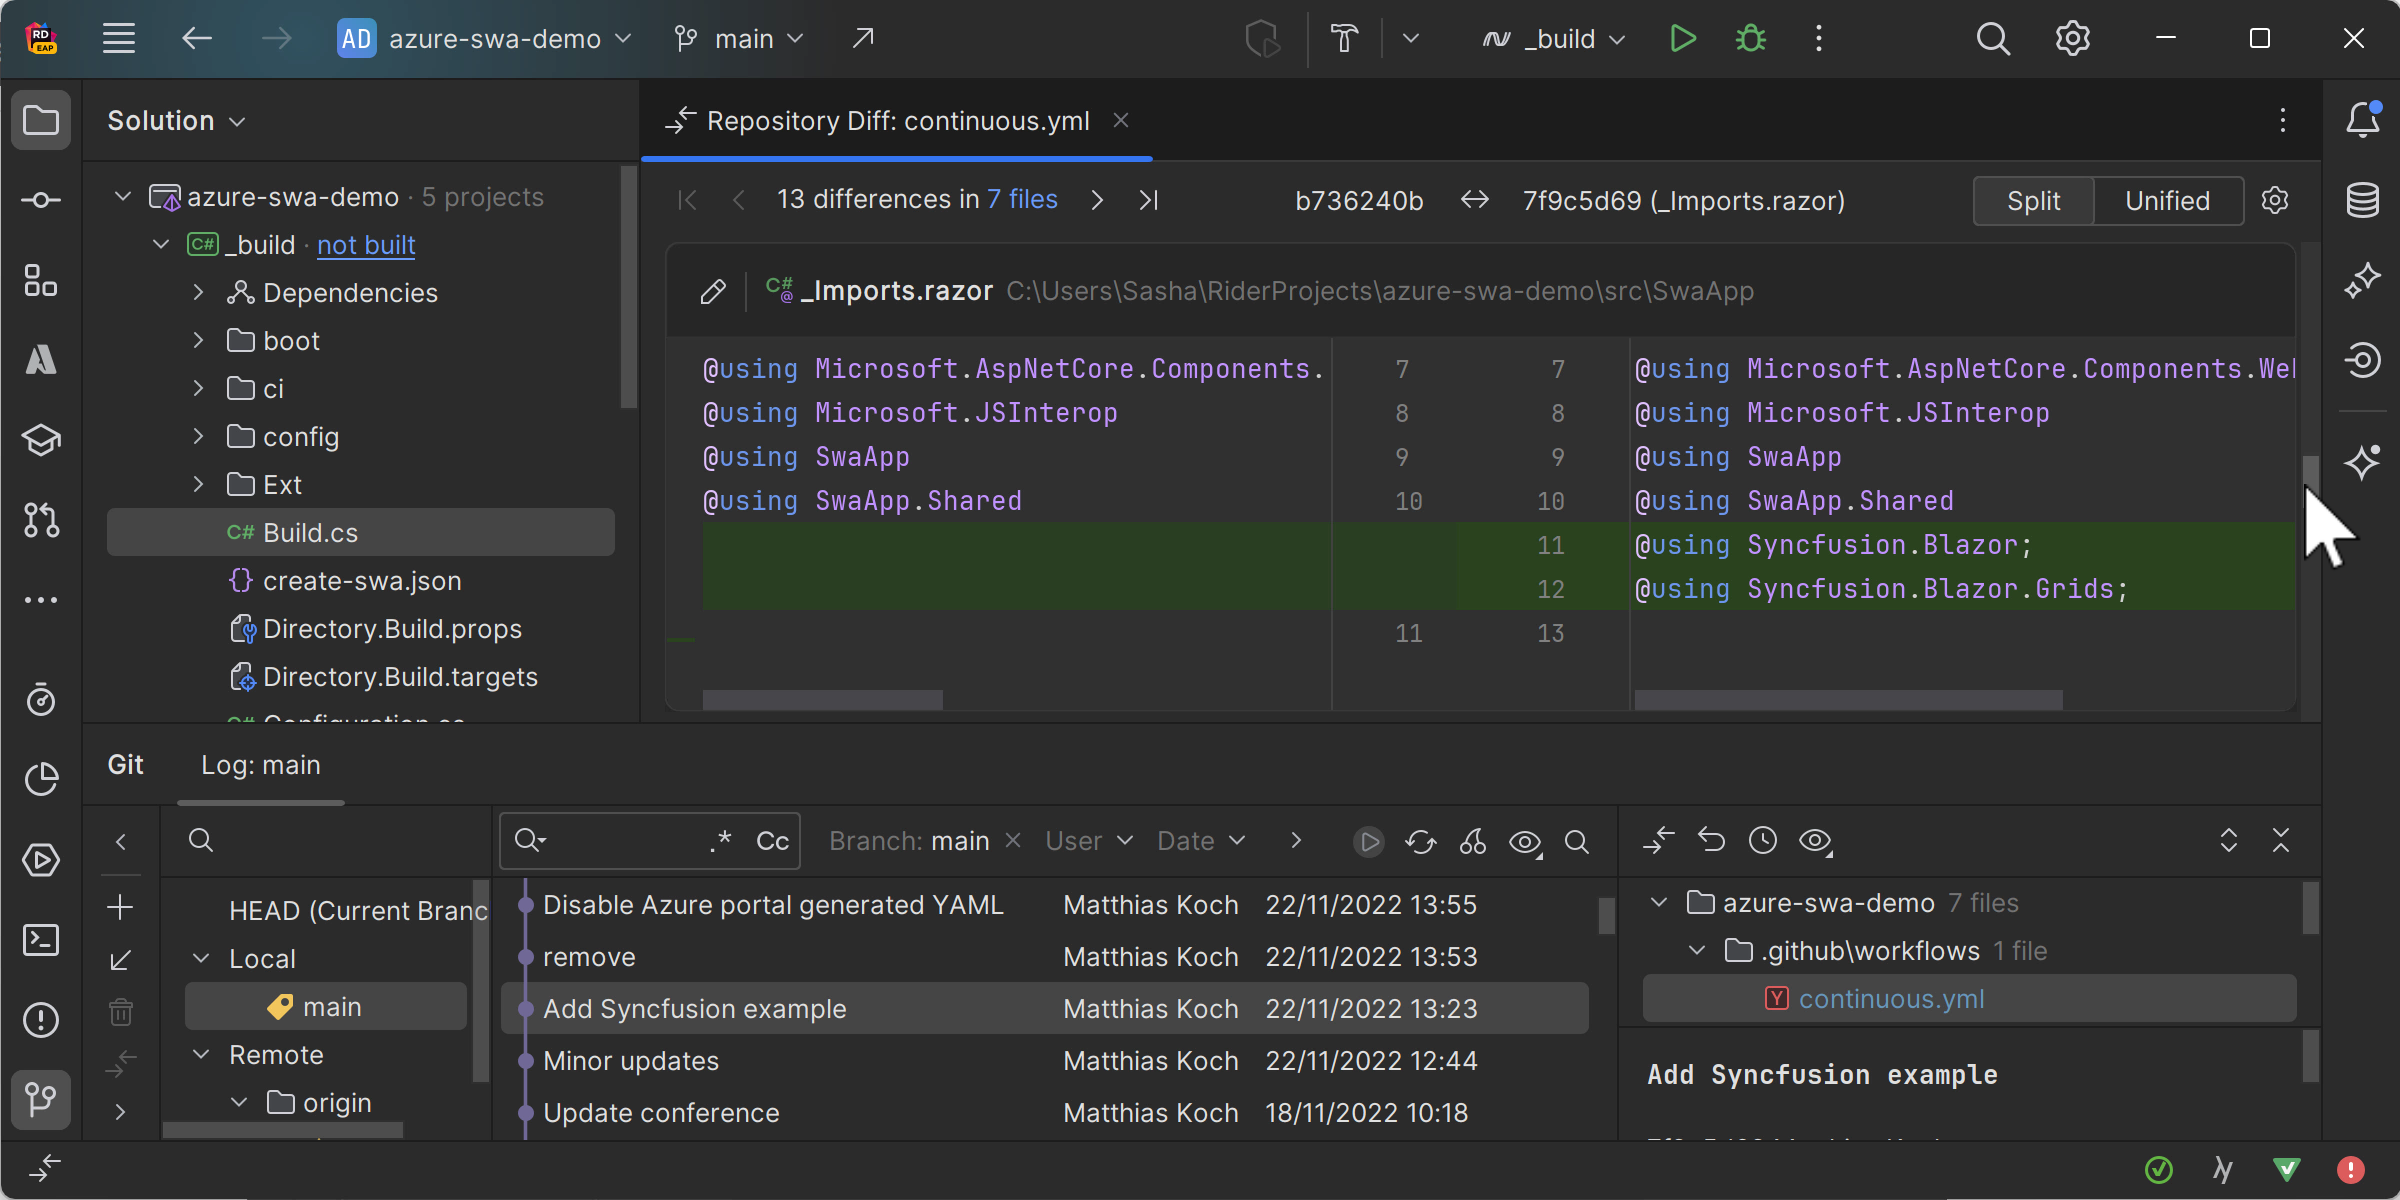Open view options eye in log toolbar
Image resolution: width=2400 pixels, height=1200 pixels.
pyautogui.click(x=1525, y=841)
